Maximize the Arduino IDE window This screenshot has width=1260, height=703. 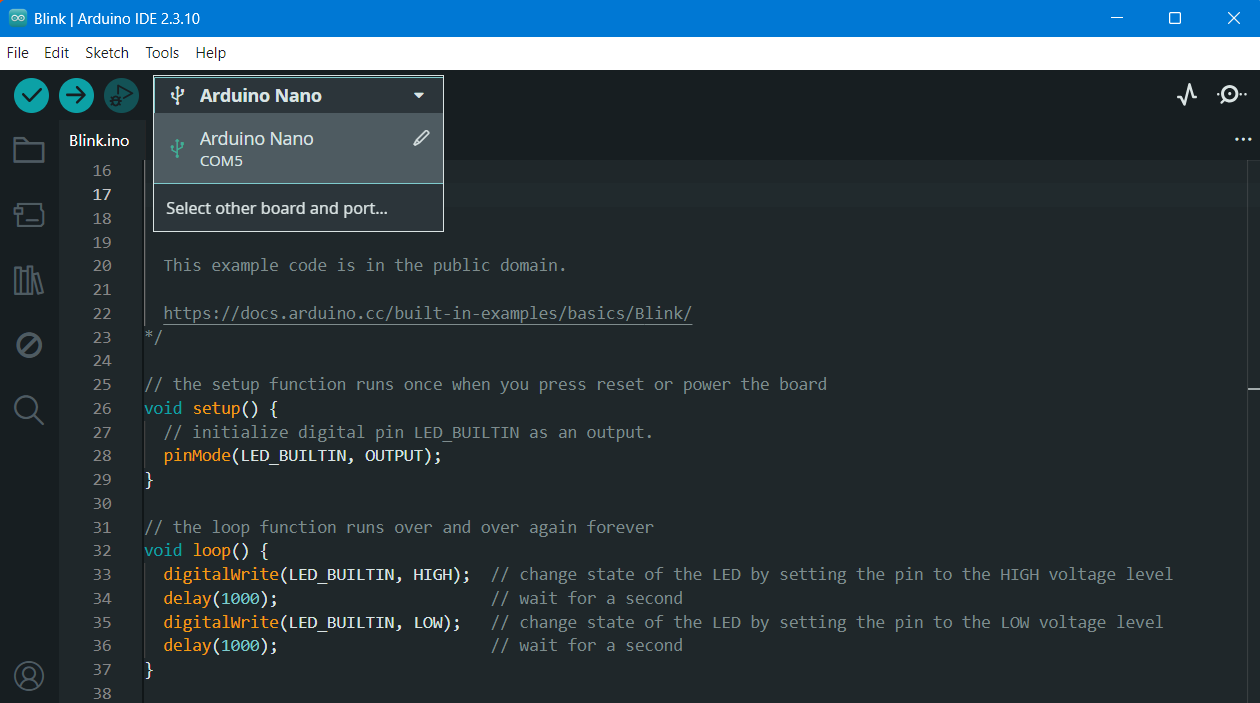click(1175, 18)
